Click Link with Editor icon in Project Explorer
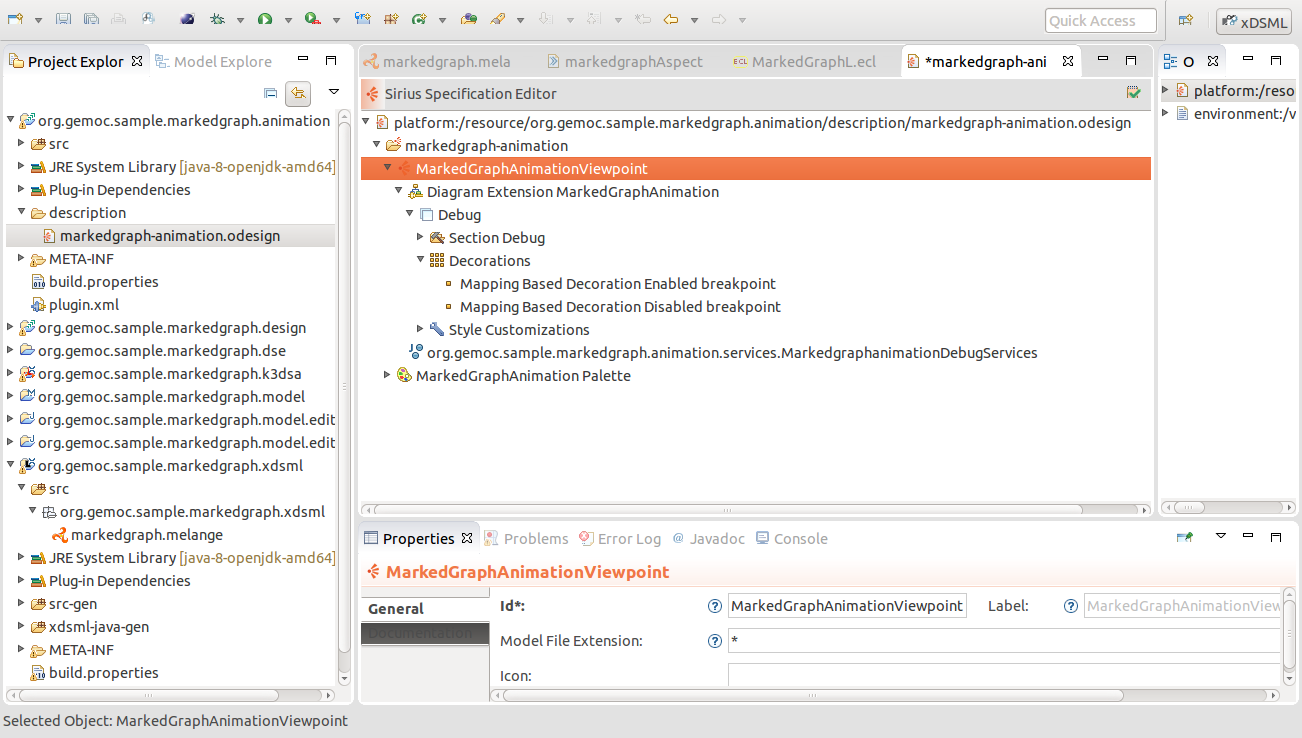This screenshot has width=1302, height=738. point(298,93)
